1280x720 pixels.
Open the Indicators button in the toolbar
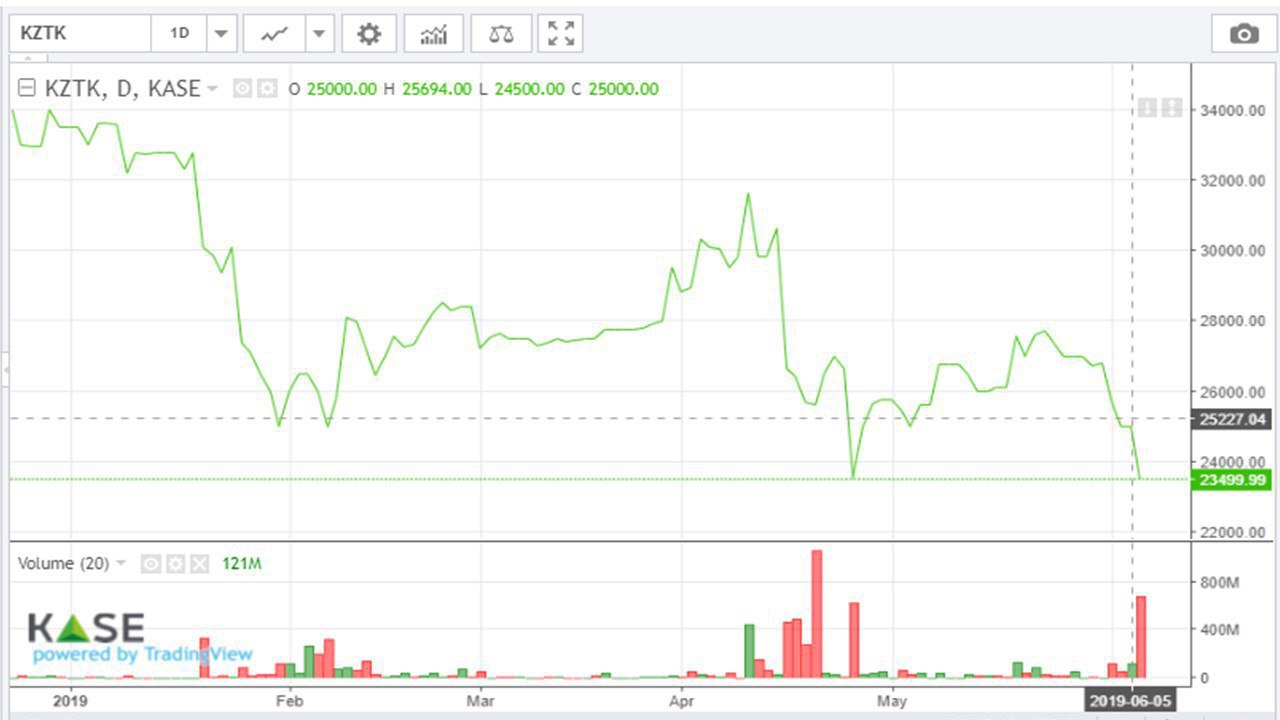[x=434, y=34]
